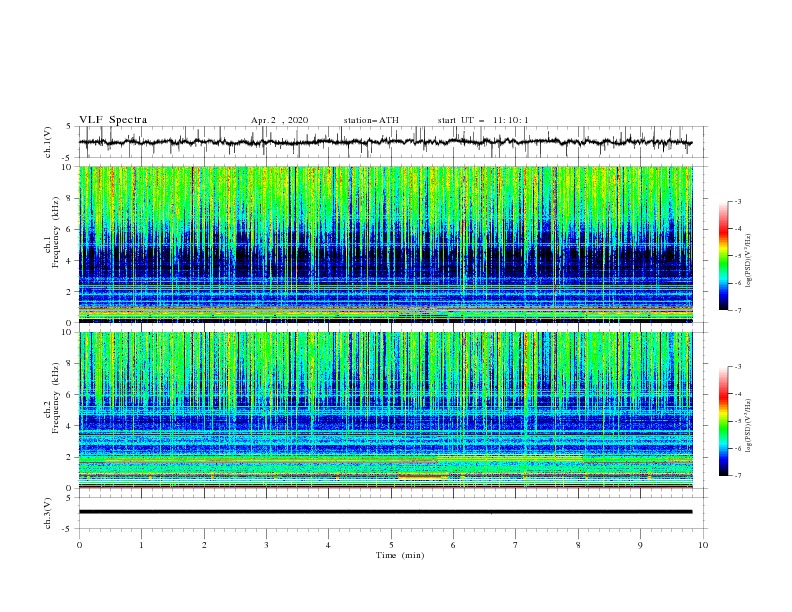Image resolution: width=792 pixels, height=612 pixels.
Task: Click the "6" tick on the time axis
Action: pyautogui.click(x=454, y=545)
